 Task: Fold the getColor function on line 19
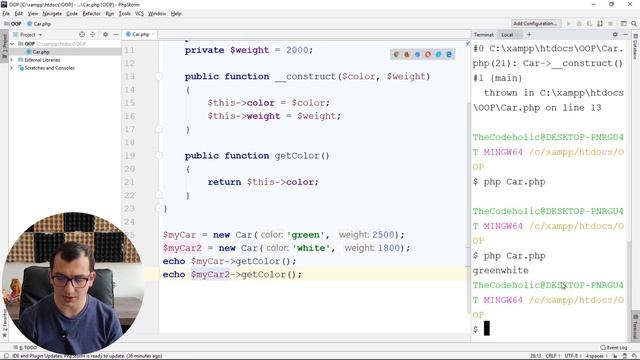(x=159, y=156)
